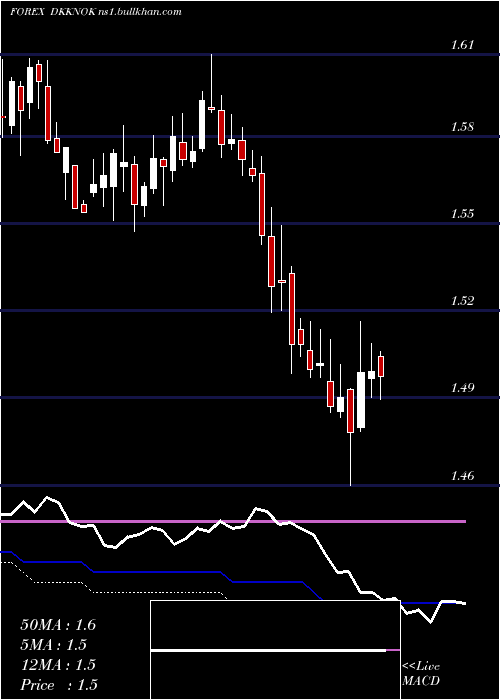Viewport: 500px width, 700px height.
Task: Click the last red candlestick on the chart
Action: 381,367
